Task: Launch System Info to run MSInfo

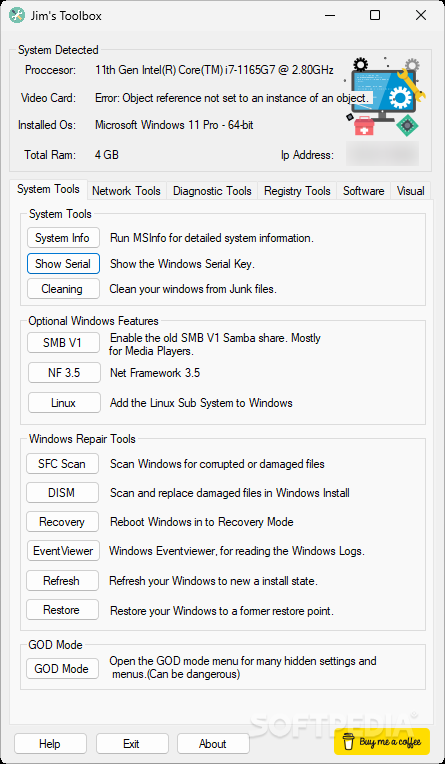Action: (x=62, y=238)
